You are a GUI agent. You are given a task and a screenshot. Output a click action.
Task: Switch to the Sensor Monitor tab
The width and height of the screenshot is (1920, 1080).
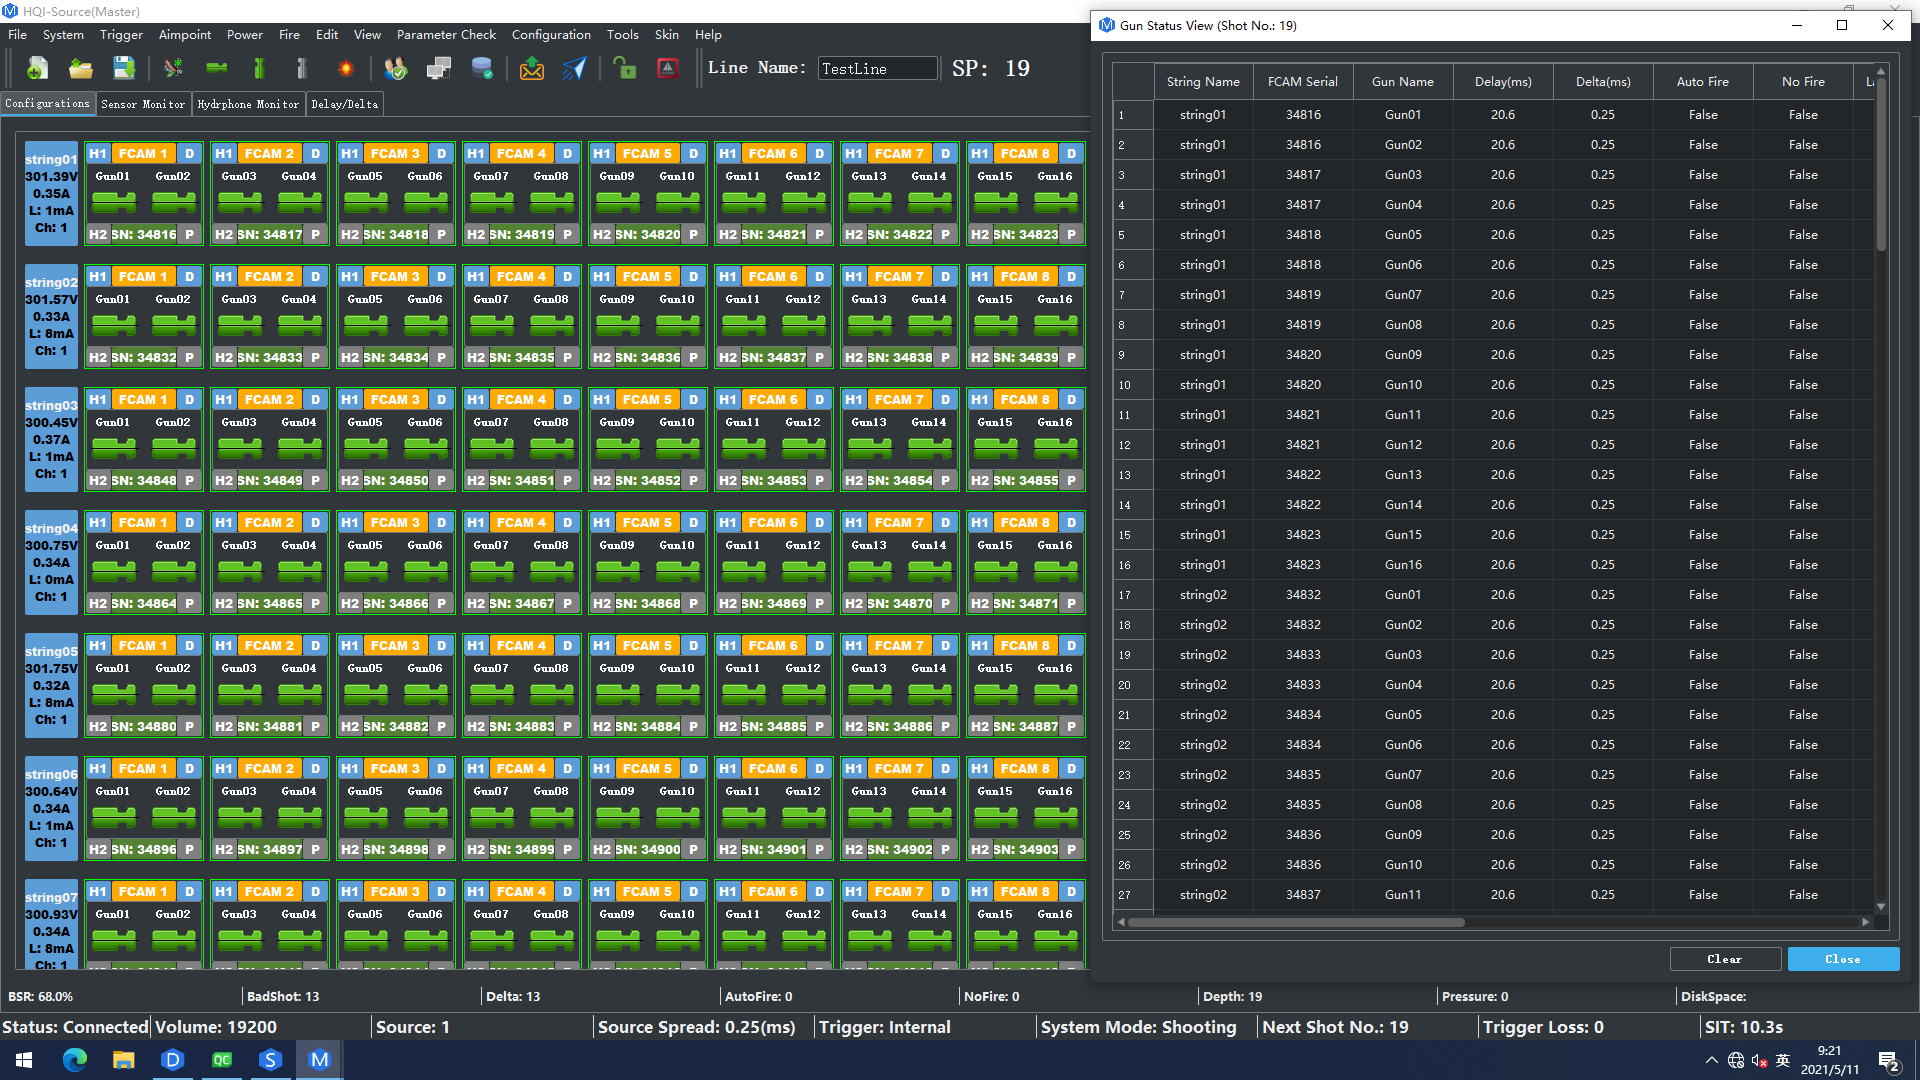pyautogui.click(x=143, y=104)
